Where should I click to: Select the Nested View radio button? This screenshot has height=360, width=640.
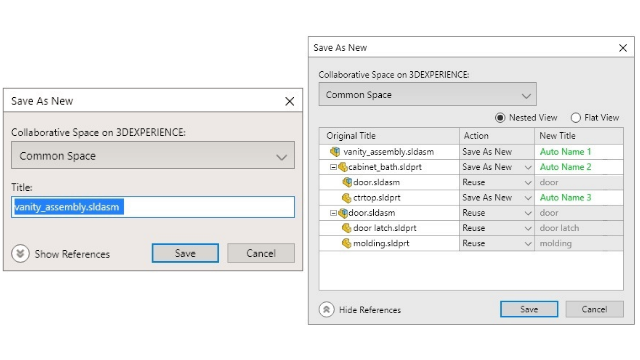500,118
